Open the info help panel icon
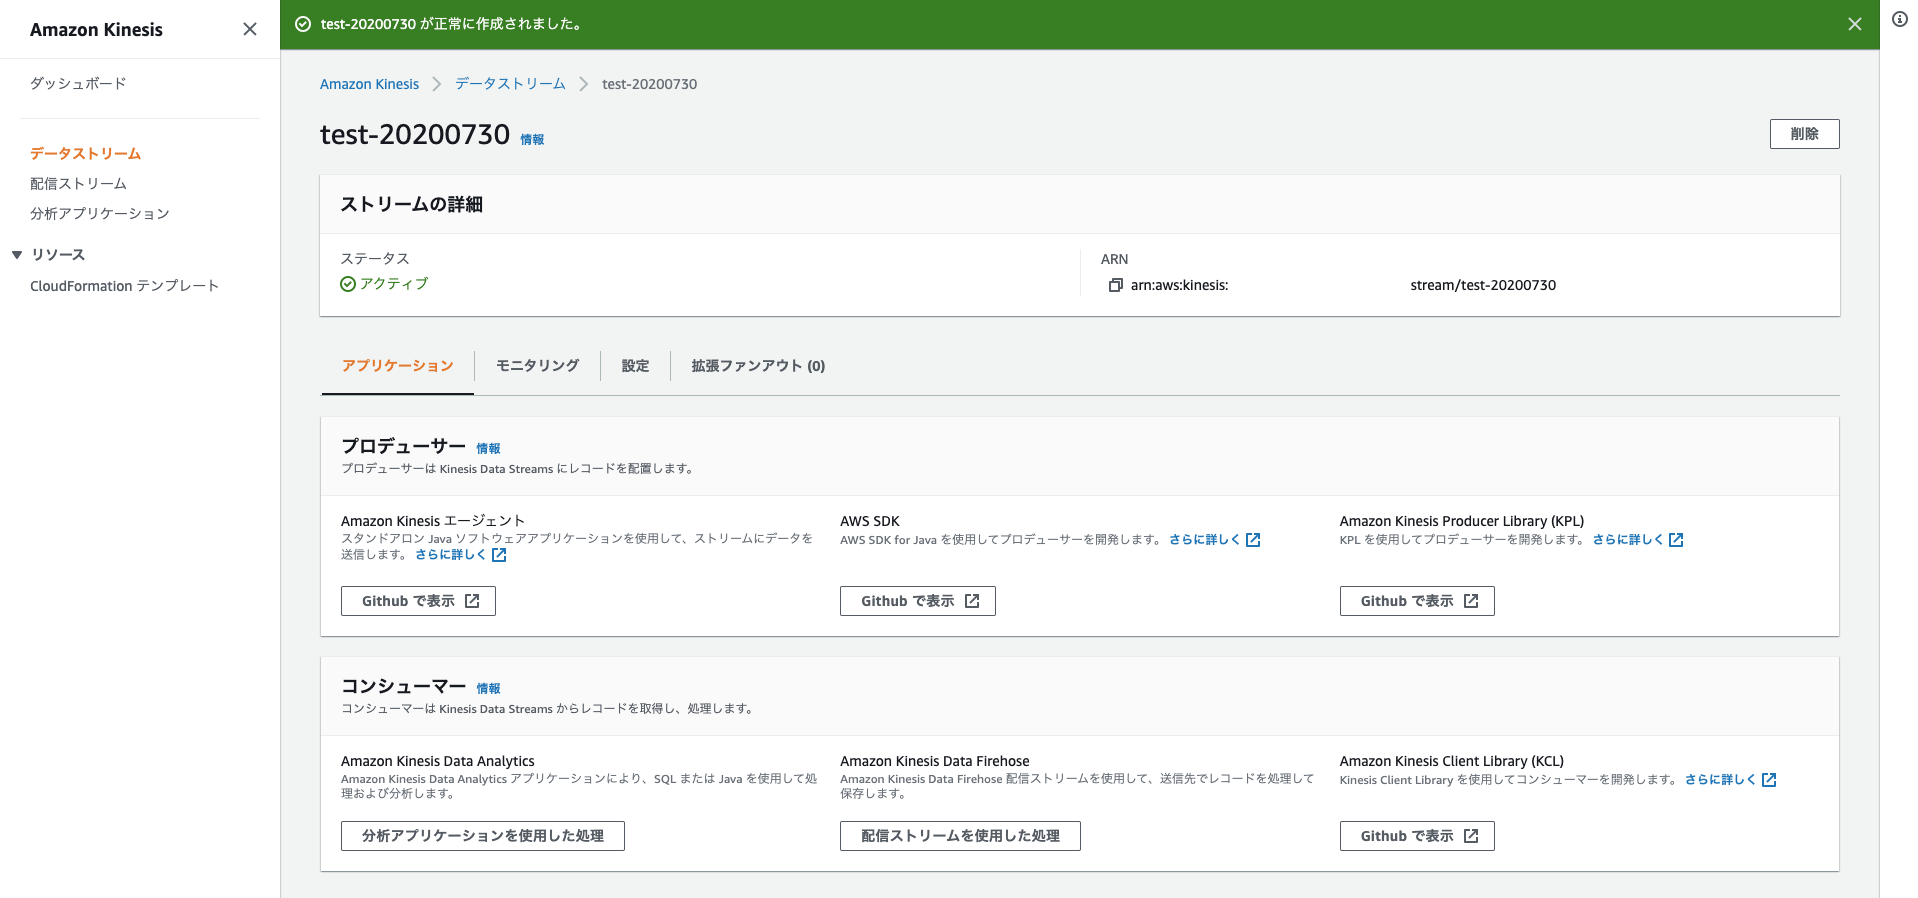This screenshot has width=1918, height=898. coord(1900,19)
